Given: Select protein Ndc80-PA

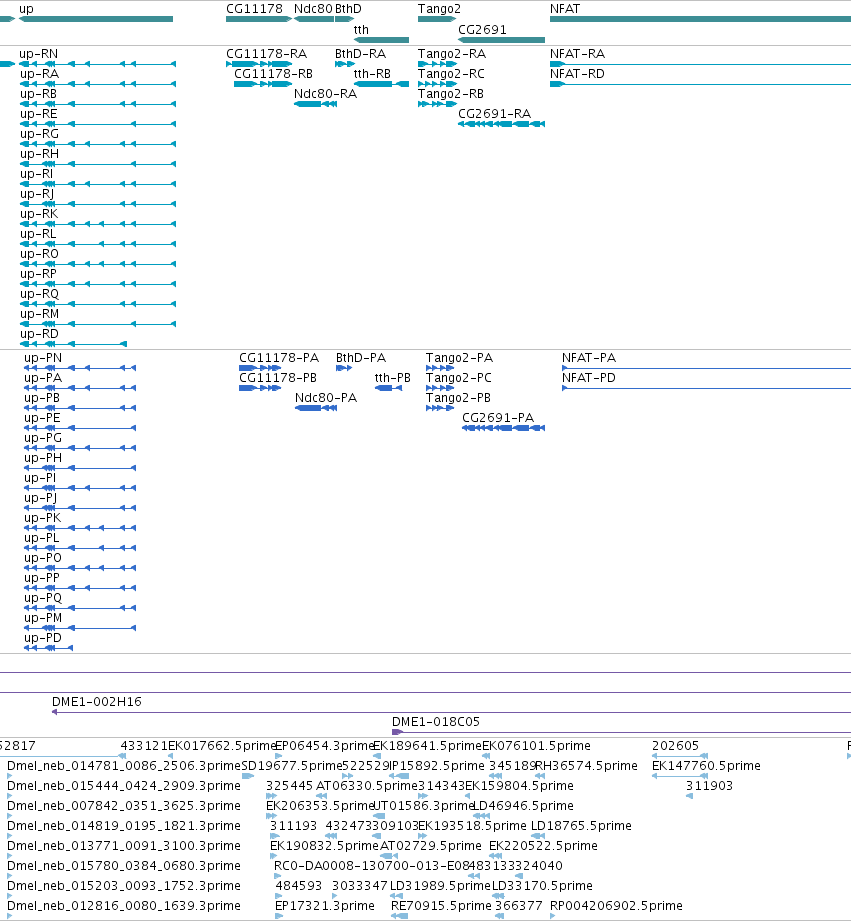Looking at the screenshot, I should 316,408.
